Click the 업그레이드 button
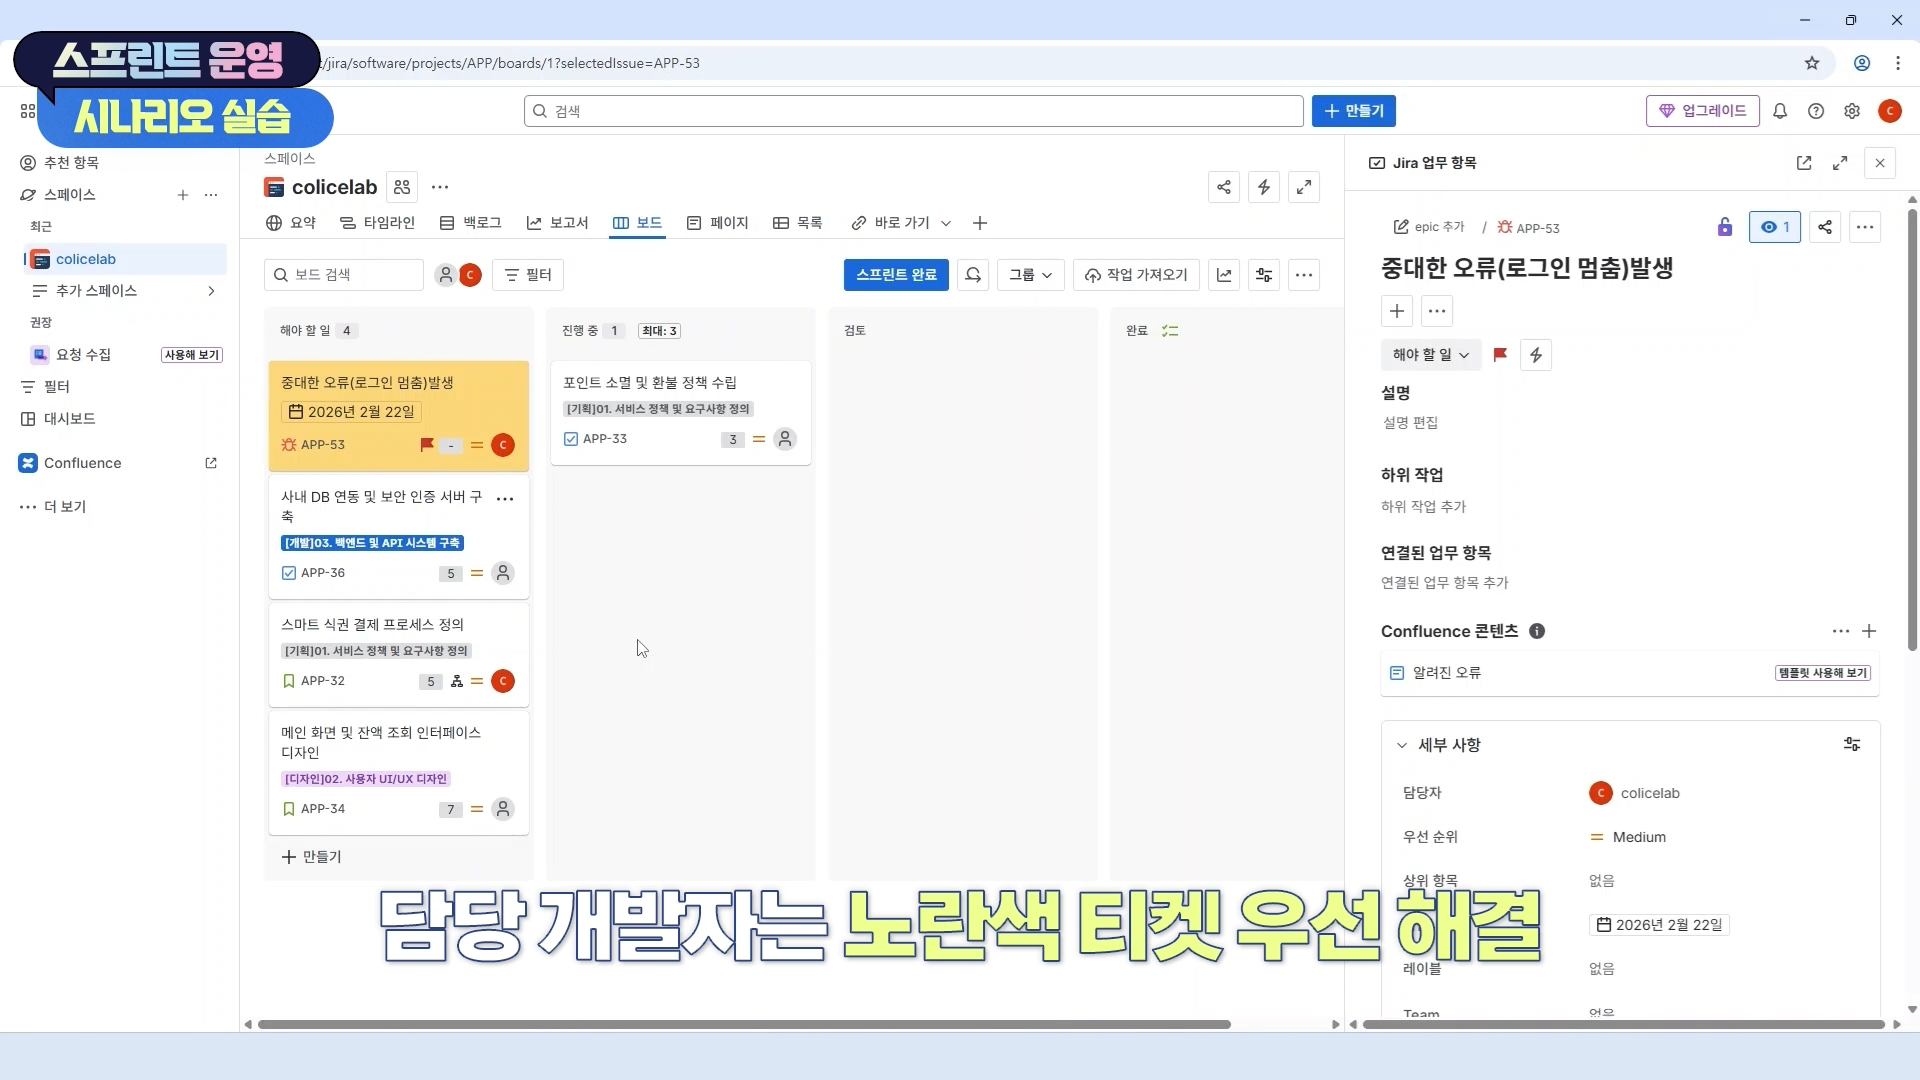 (1703, 111)
